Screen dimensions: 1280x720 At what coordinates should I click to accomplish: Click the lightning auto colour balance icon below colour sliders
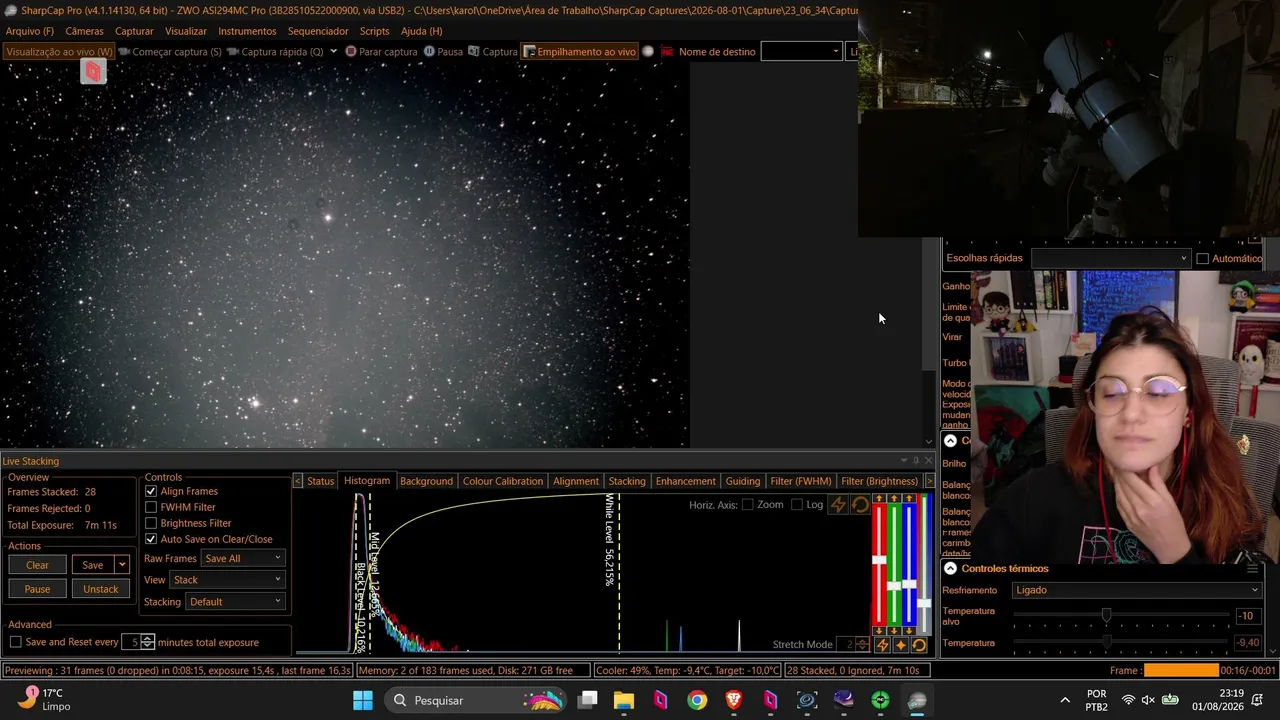click(x=882, y=645)
